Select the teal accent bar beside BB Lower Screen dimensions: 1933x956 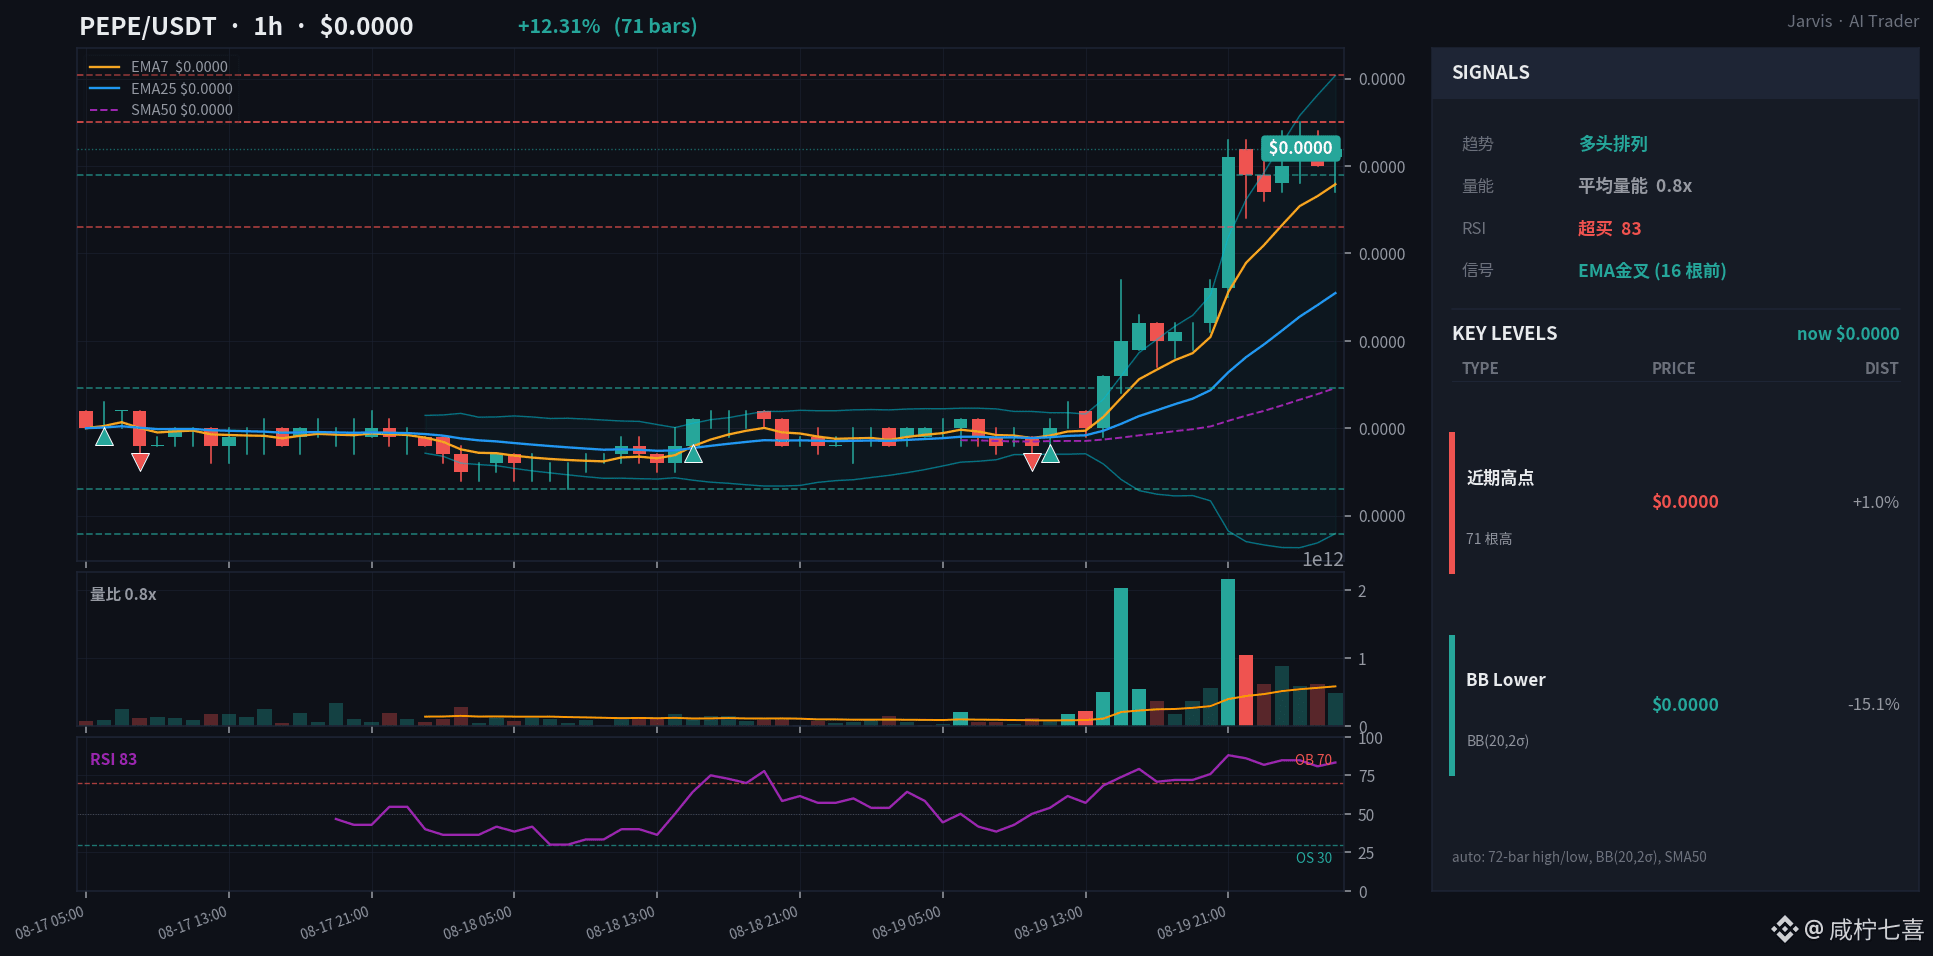click(x=1452, y=705)
